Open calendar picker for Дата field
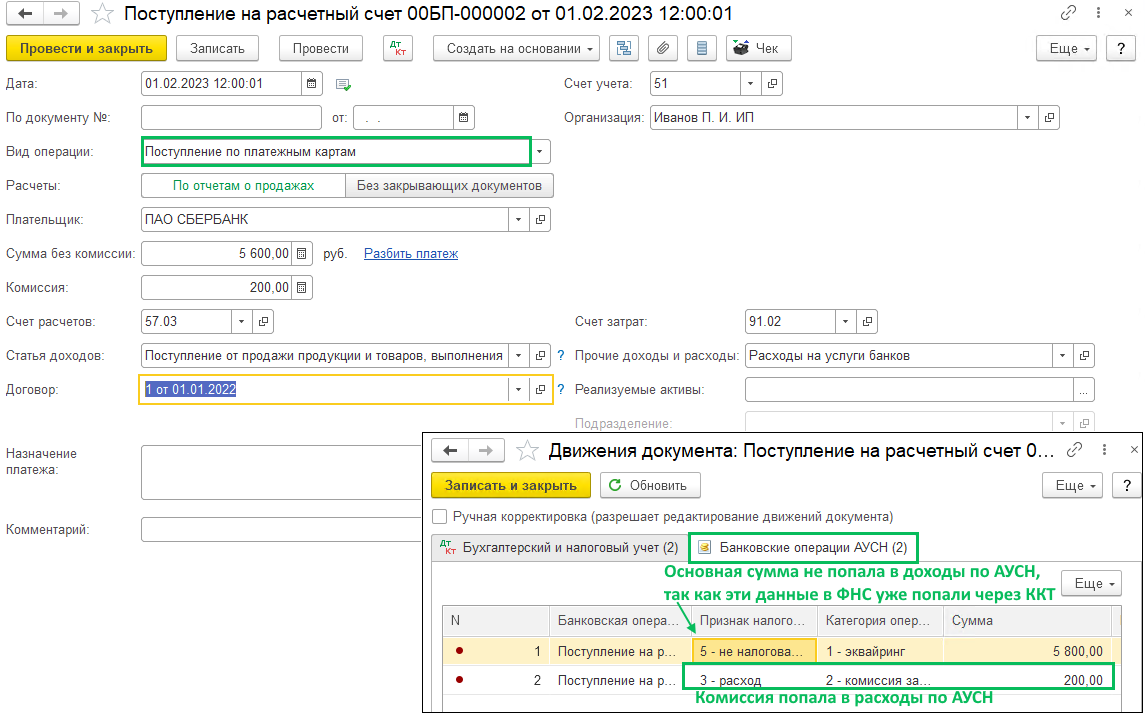This screenshot has height=721, width=1145. 312,84
